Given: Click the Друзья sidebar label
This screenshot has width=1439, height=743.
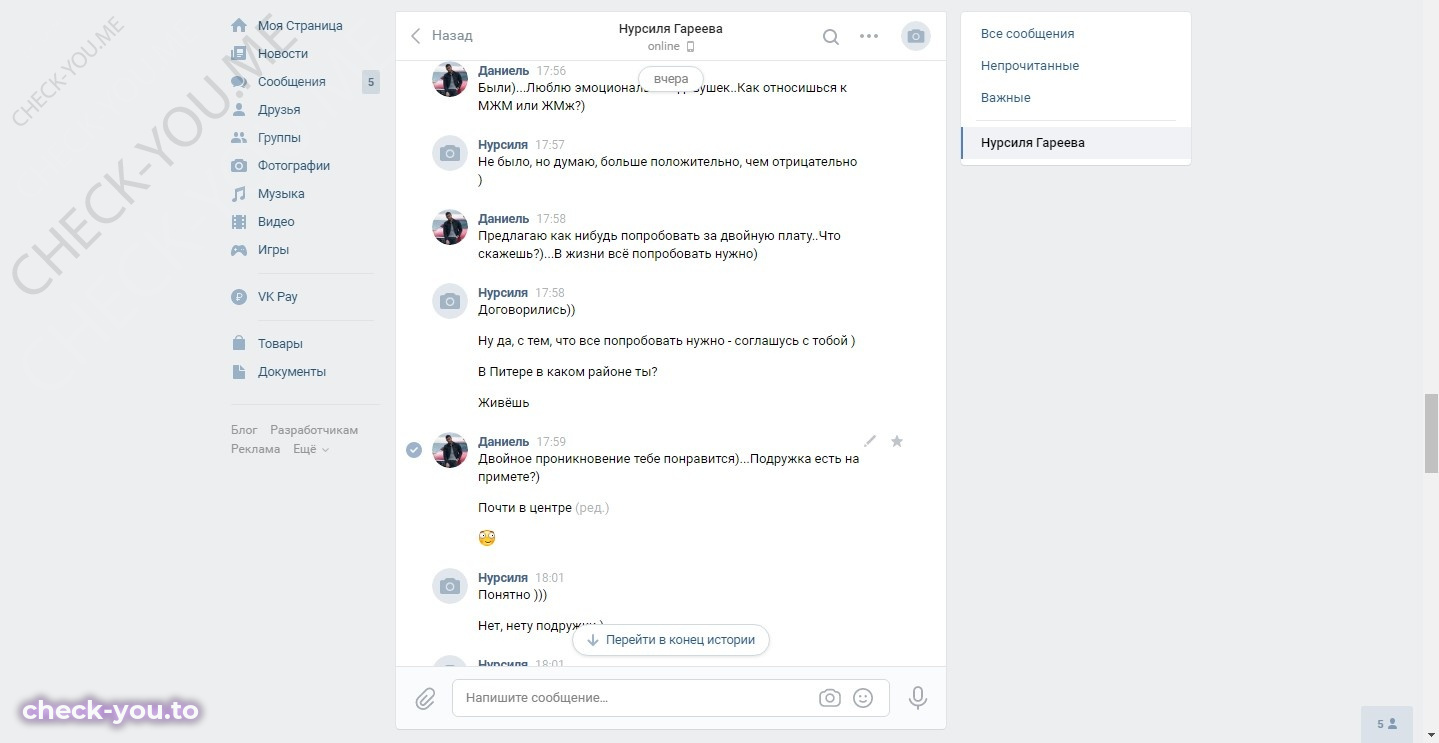Looking at the screenshot, I should pos(279,110).
